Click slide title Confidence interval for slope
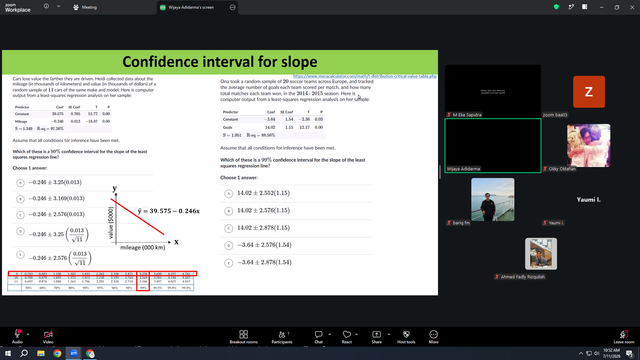 click(220, 62)
